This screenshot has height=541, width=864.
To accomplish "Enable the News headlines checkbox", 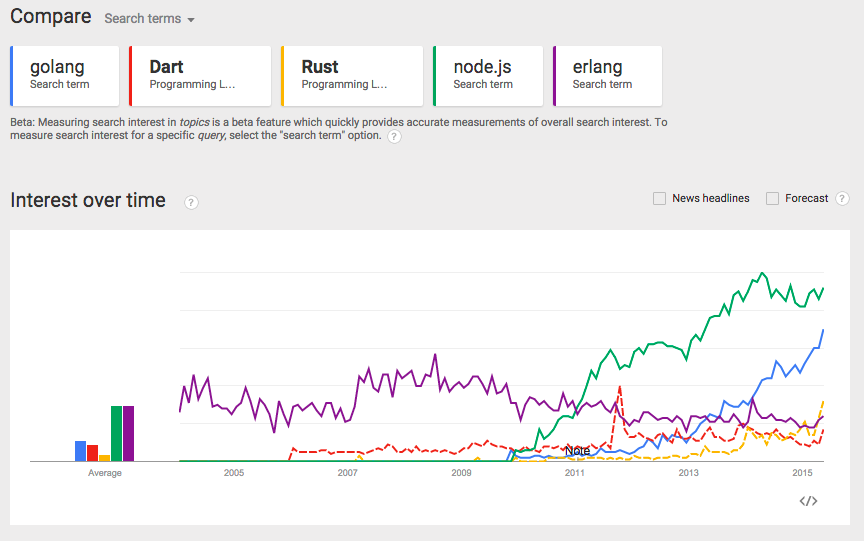I will [659, 198].
